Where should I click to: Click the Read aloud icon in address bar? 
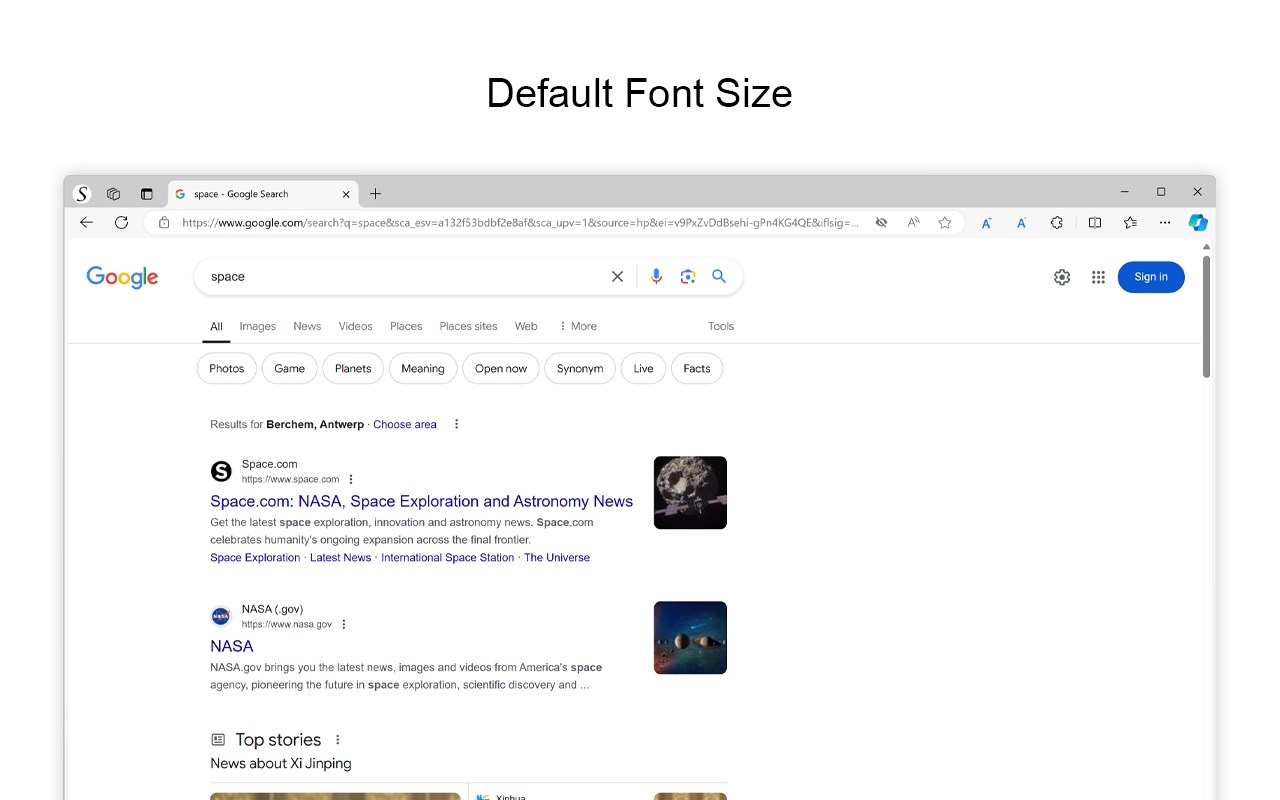point(913,223)
